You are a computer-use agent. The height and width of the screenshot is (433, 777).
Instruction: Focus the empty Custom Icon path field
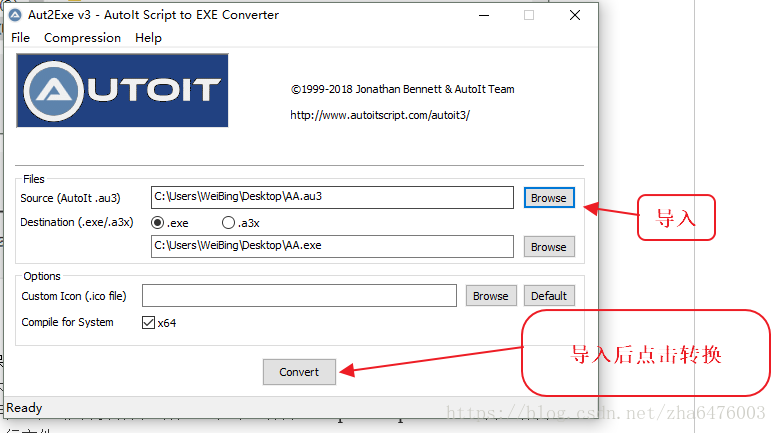pyautogui.click(x=299, y=295)
